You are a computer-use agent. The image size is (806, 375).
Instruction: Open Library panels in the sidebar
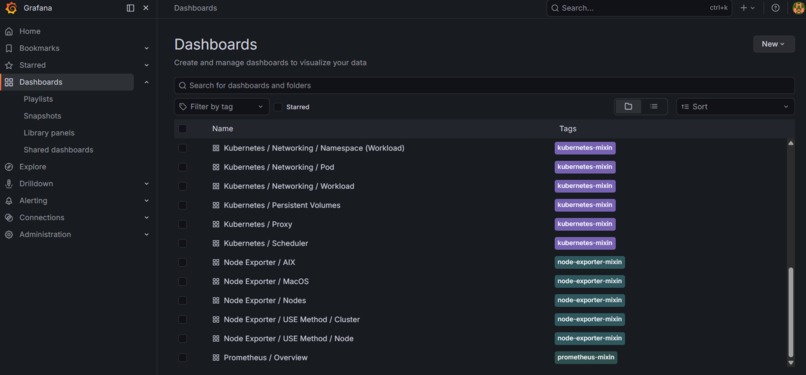pyautogui.click(x=49, y=133)
